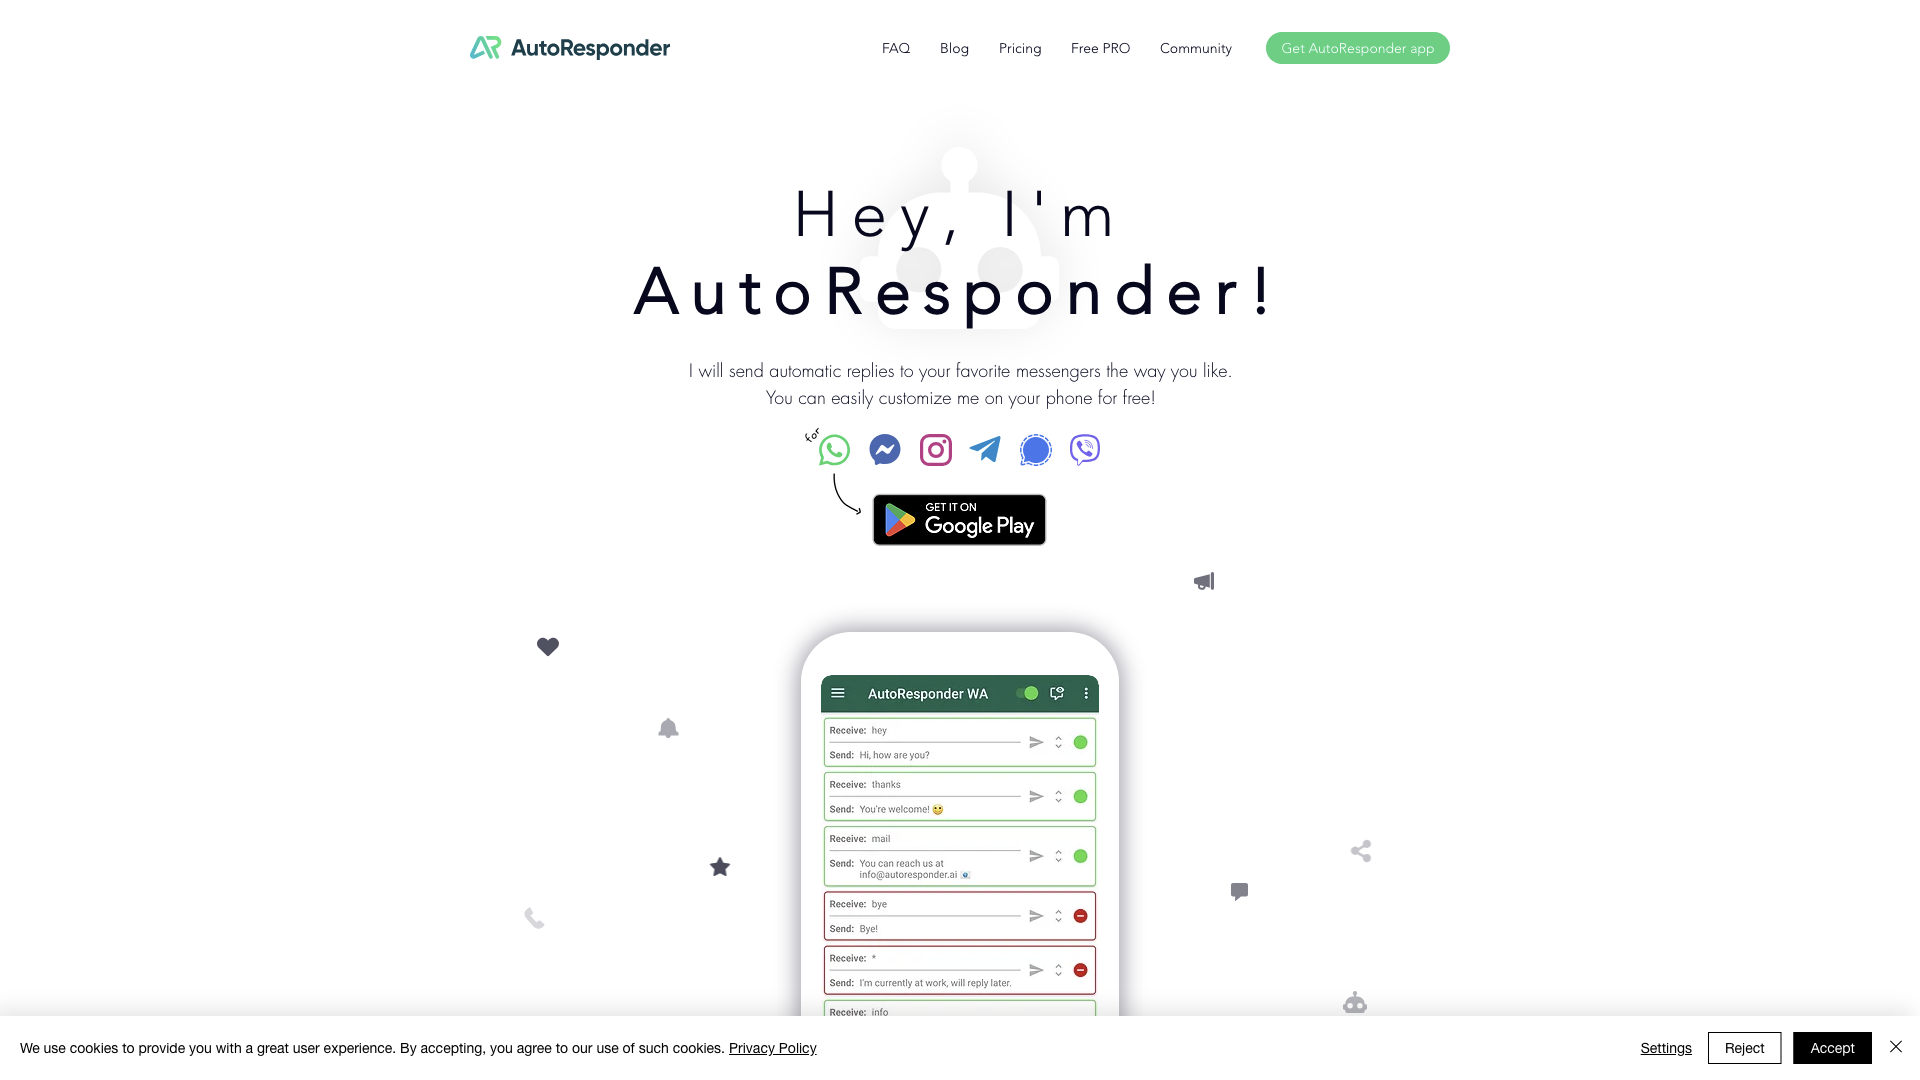Click the Privacy Policy link
This screenshot has height=1080, width=1920.
pyautogui.click(x=771, y=1047)
